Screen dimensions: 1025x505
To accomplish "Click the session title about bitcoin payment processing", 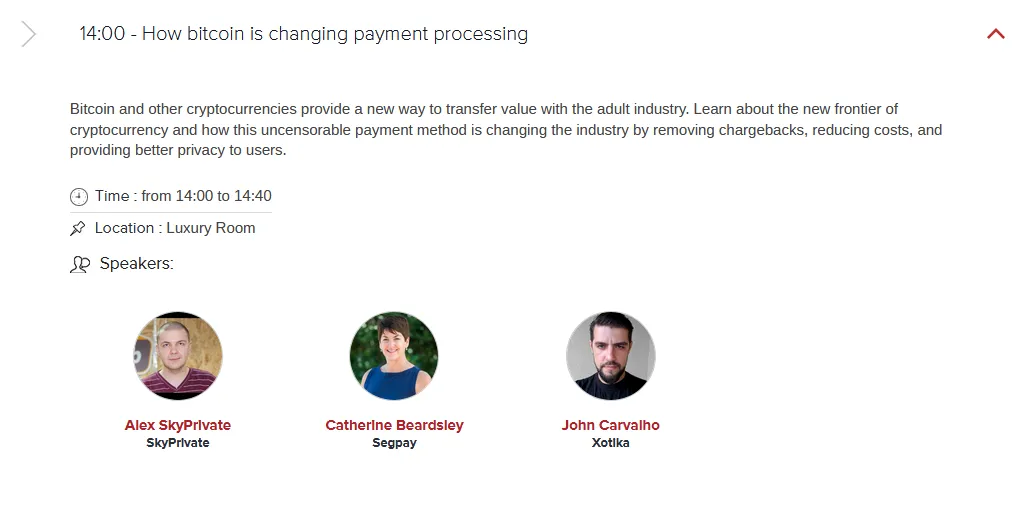I will point(303,33).
